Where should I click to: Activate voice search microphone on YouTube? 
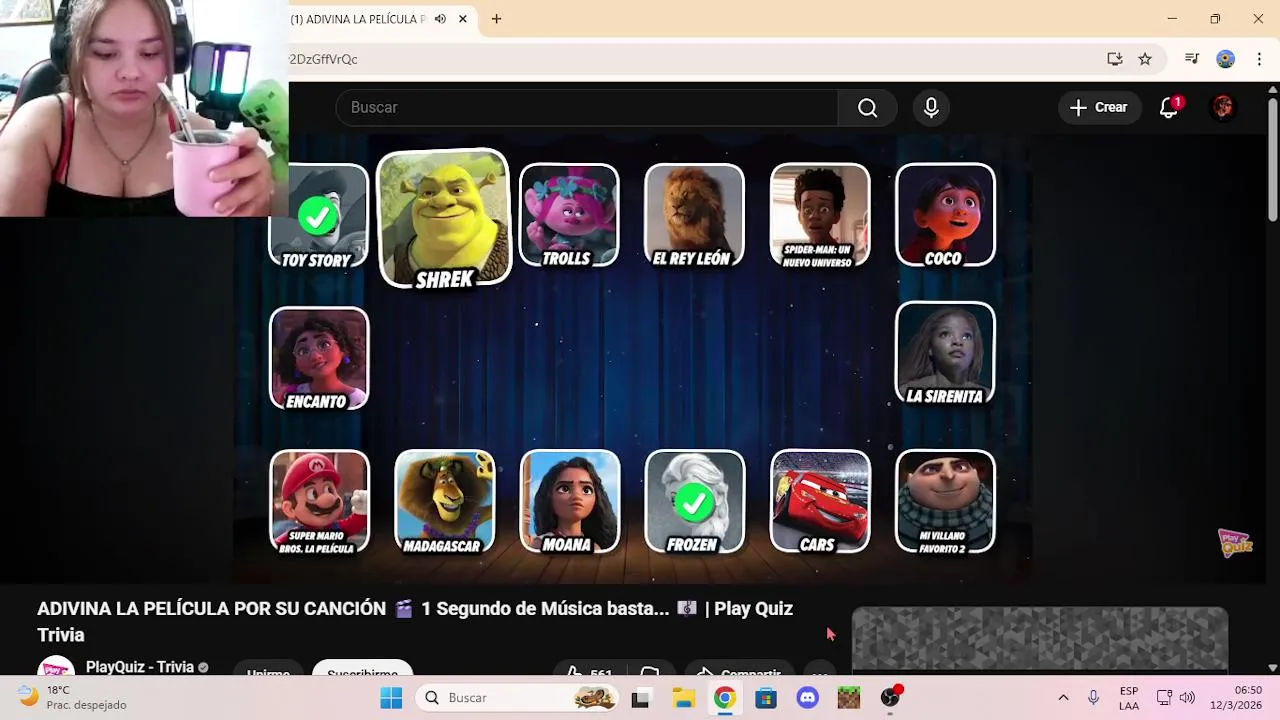(x=931, y=108)
